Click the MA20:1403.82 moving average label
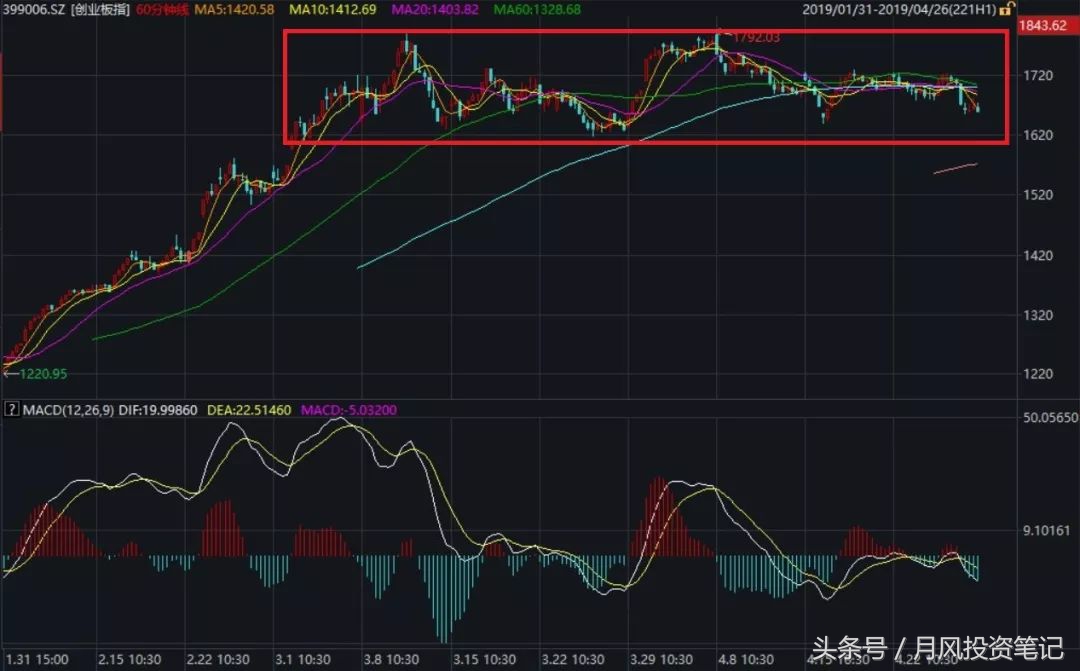1080x671 pixels. coord(435,10)
